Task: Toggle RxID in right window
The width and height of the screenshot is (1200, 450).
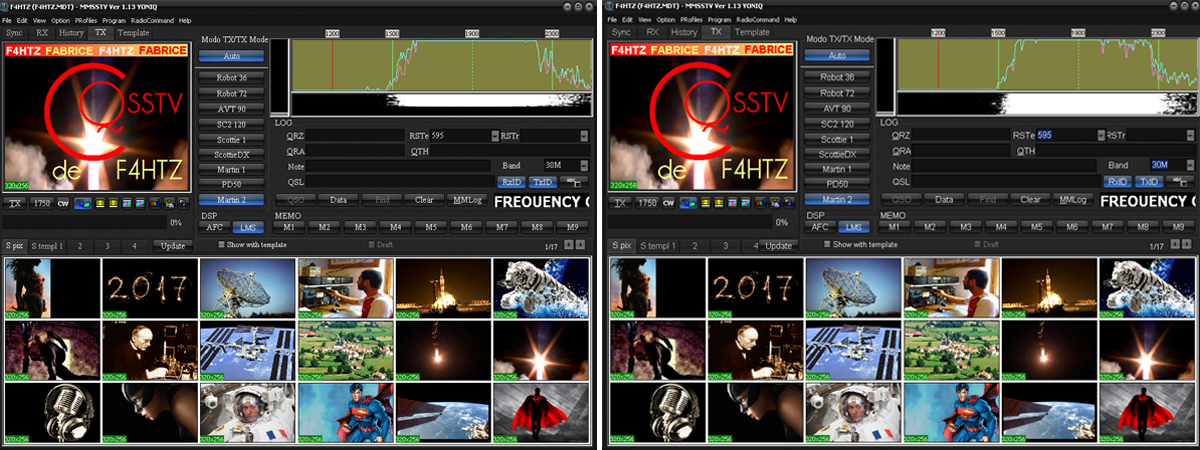Action: pos(1117,182)
